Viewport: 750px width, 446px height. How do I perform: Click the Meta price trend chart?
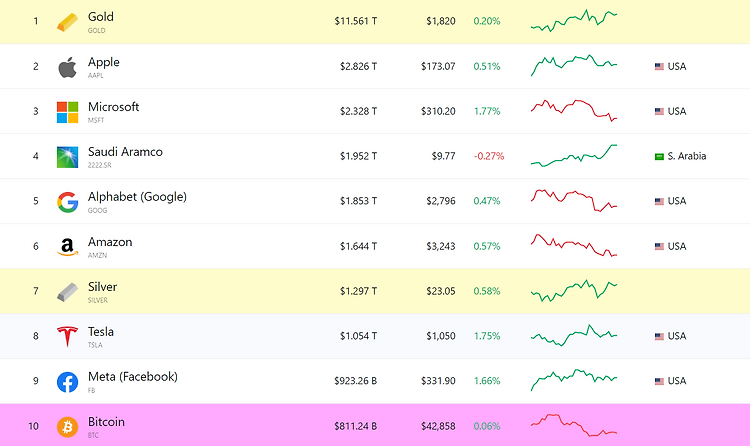574,380
